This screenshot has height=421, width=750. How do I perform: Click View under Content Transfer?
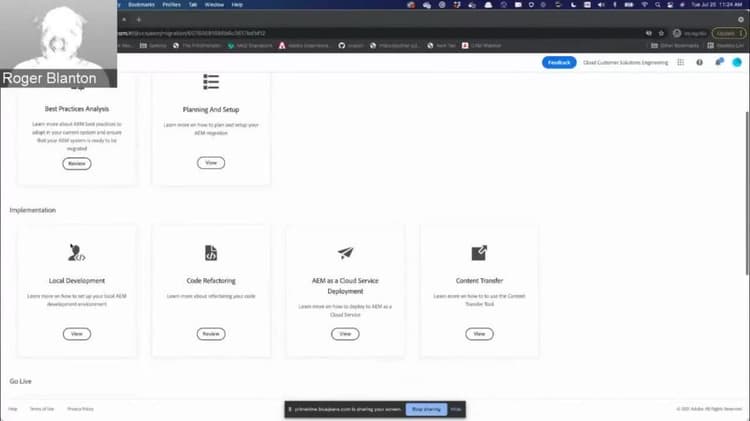click(479, 334)
